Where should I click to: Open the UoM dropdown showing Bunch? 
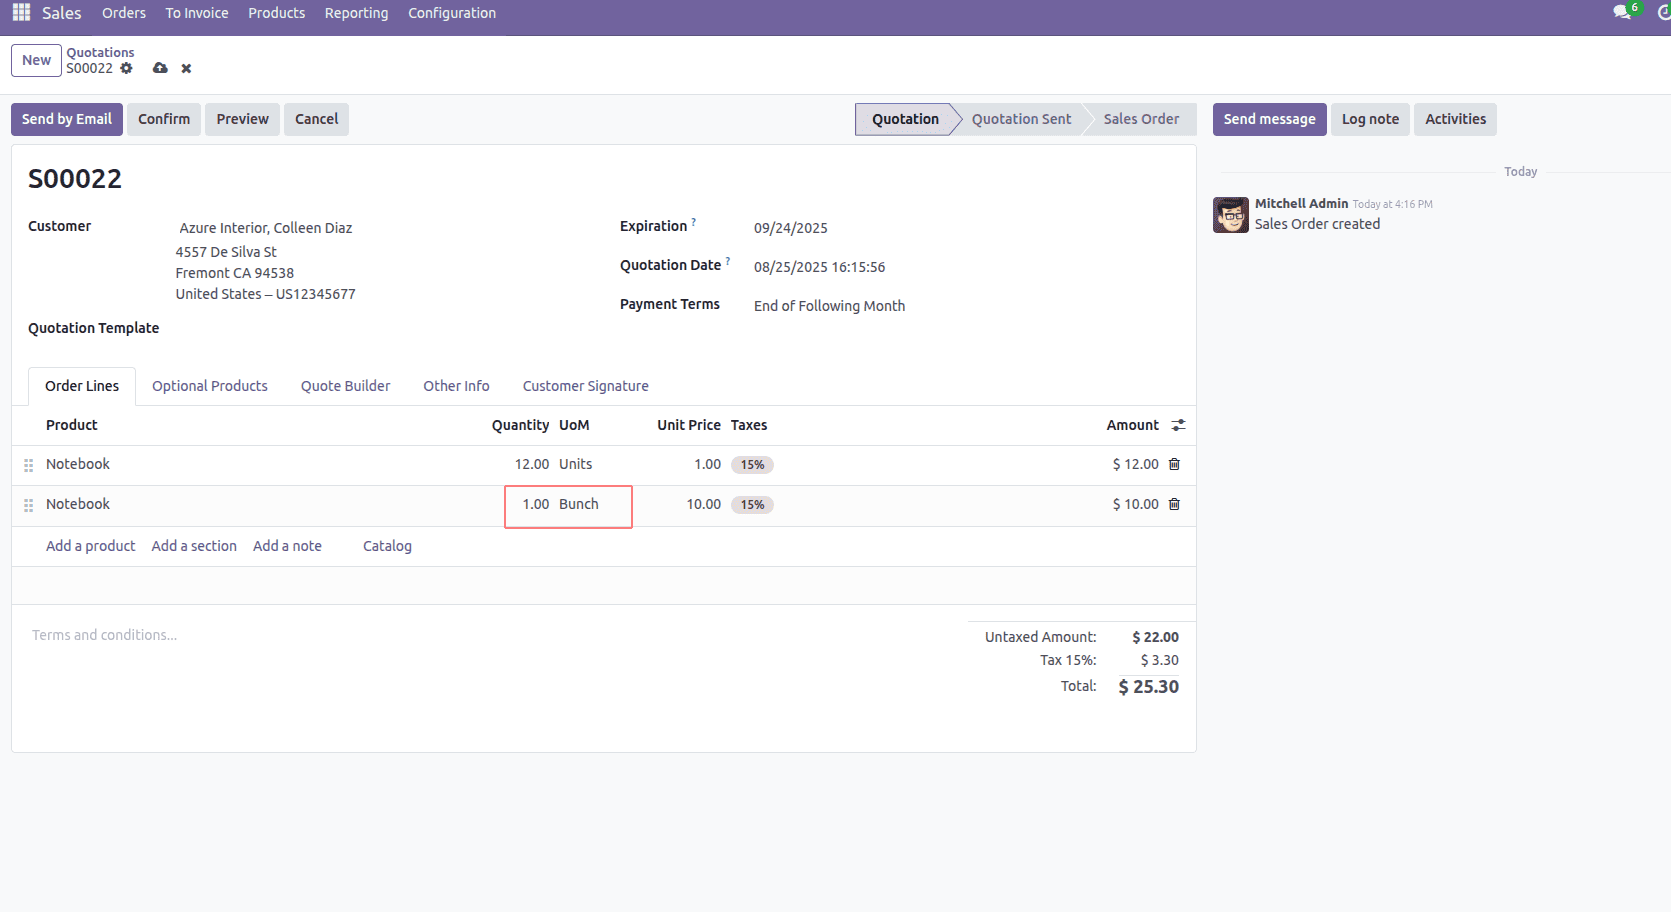point(578,504)
